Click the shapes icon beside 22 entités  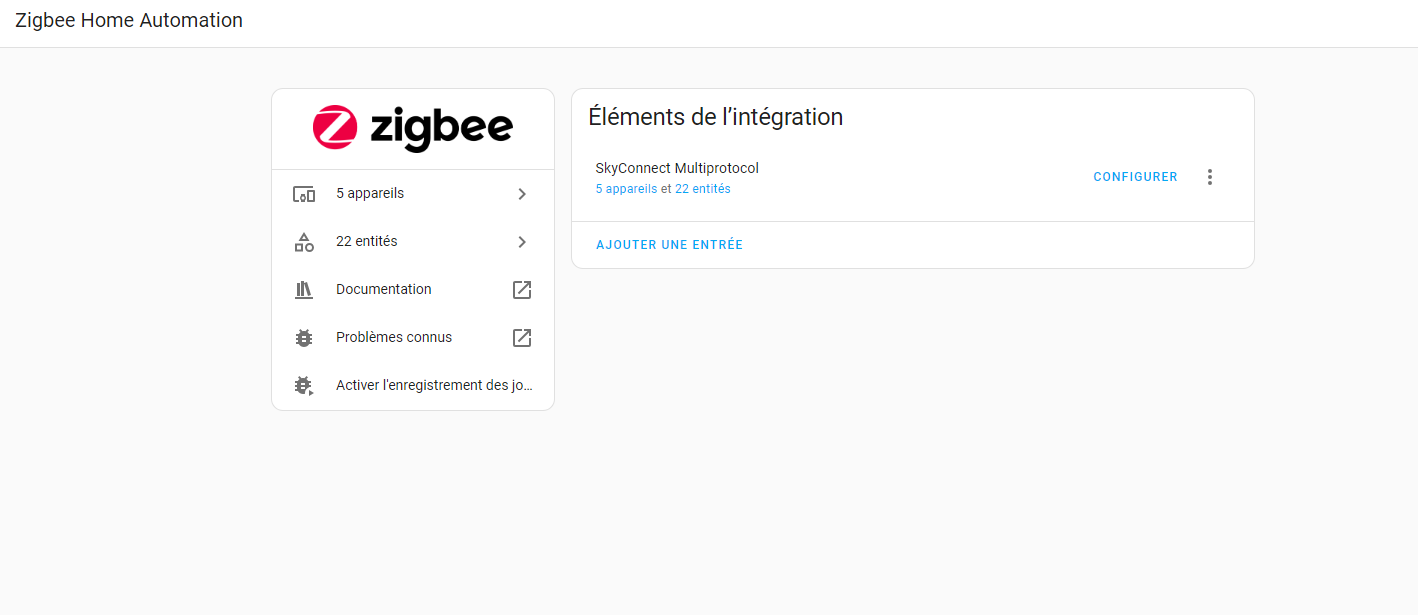pyautogui.click(x=304, y=242)
